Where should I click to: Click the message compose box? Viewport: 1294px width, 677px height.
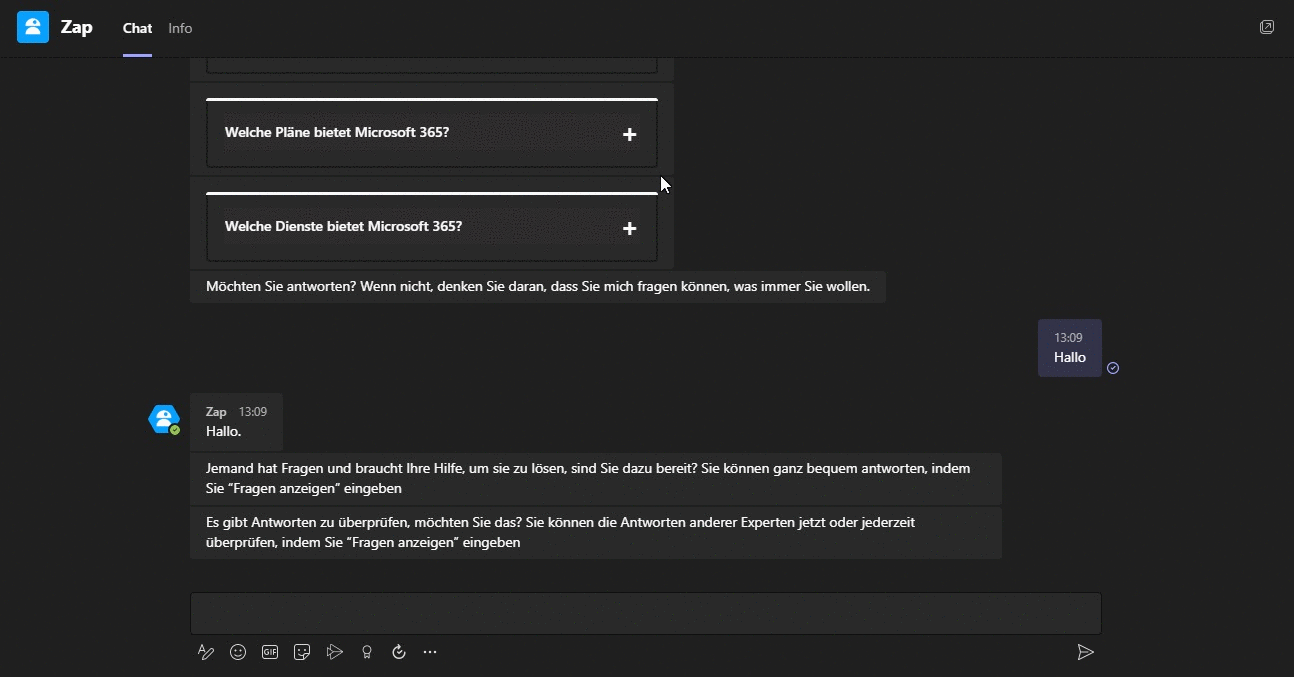click(646, 613)
